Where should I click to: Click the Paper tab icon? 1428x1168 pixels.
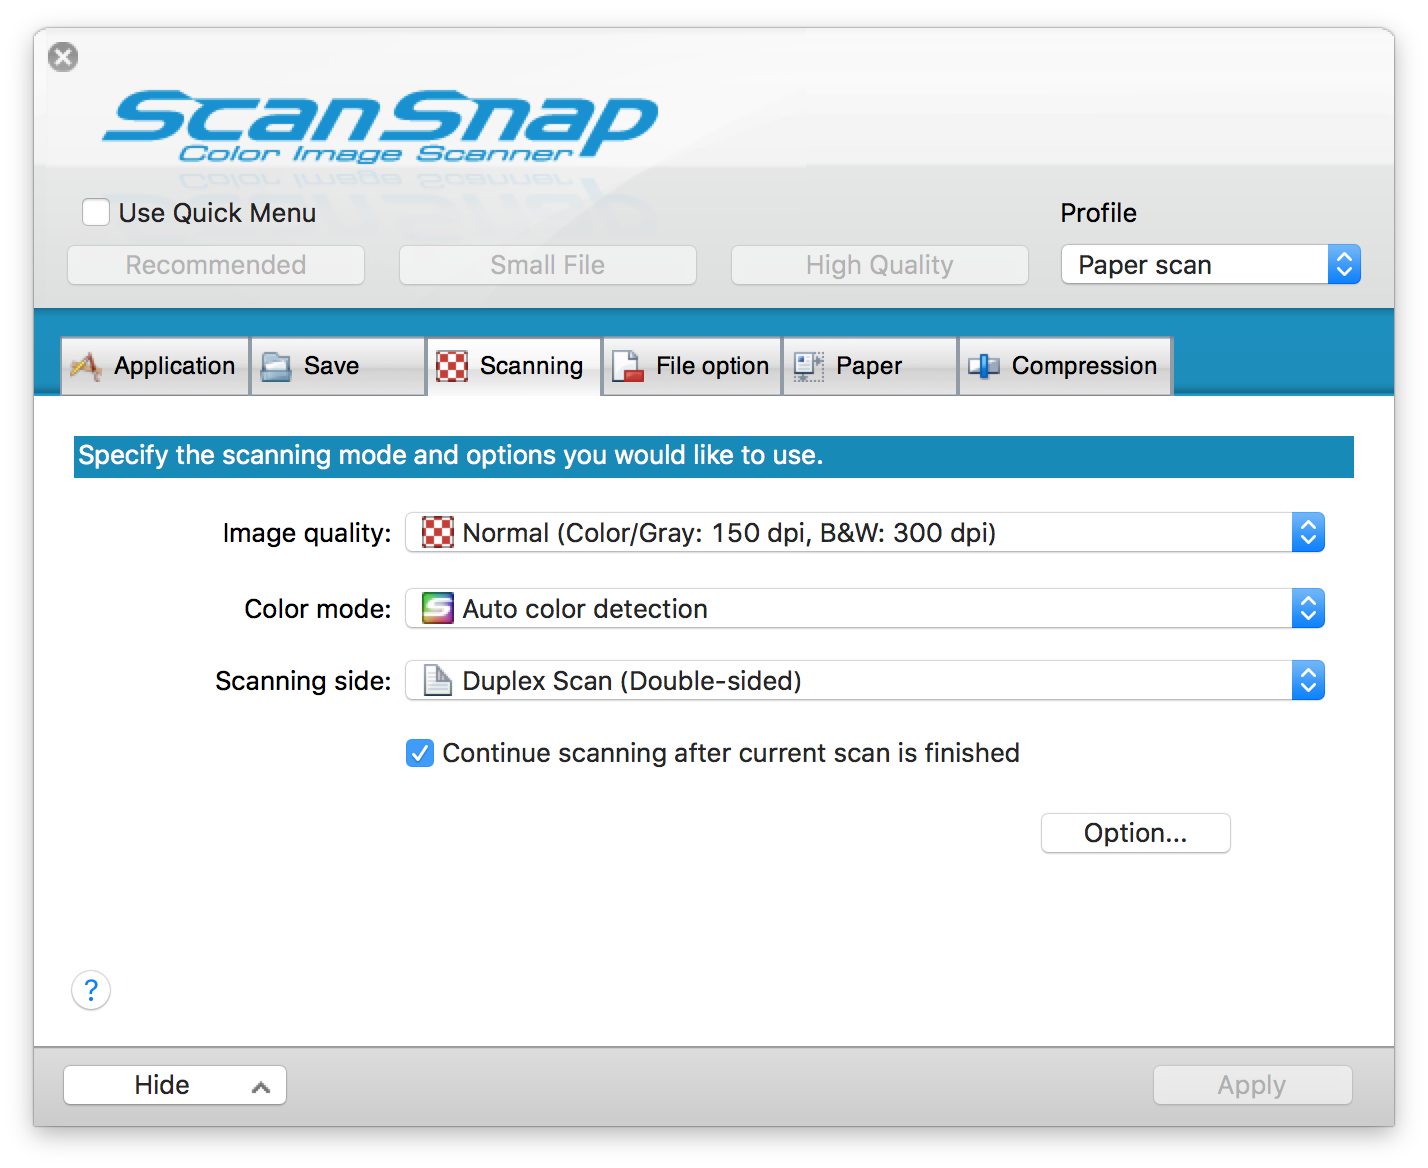coord(808,366)
